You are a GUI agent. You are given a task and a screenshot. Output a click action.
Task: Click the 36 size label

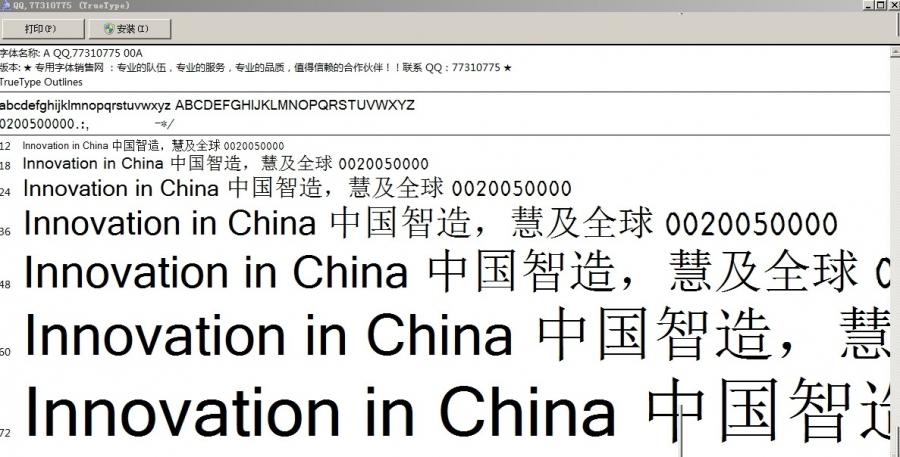coord(5,232)
